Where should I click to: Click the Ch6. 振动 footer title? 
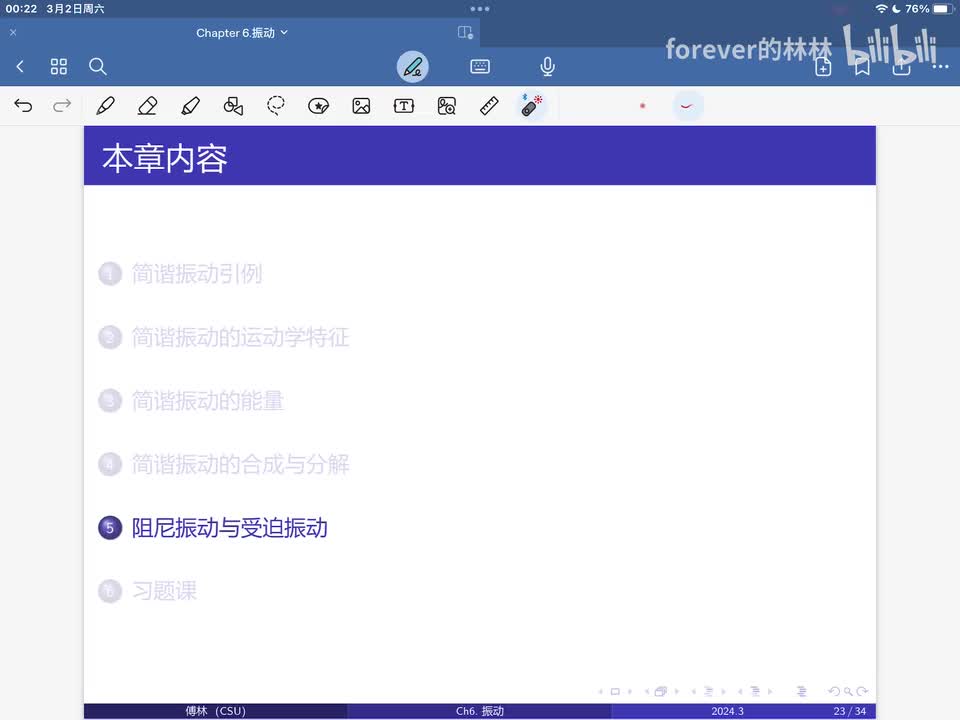point(480,711)
